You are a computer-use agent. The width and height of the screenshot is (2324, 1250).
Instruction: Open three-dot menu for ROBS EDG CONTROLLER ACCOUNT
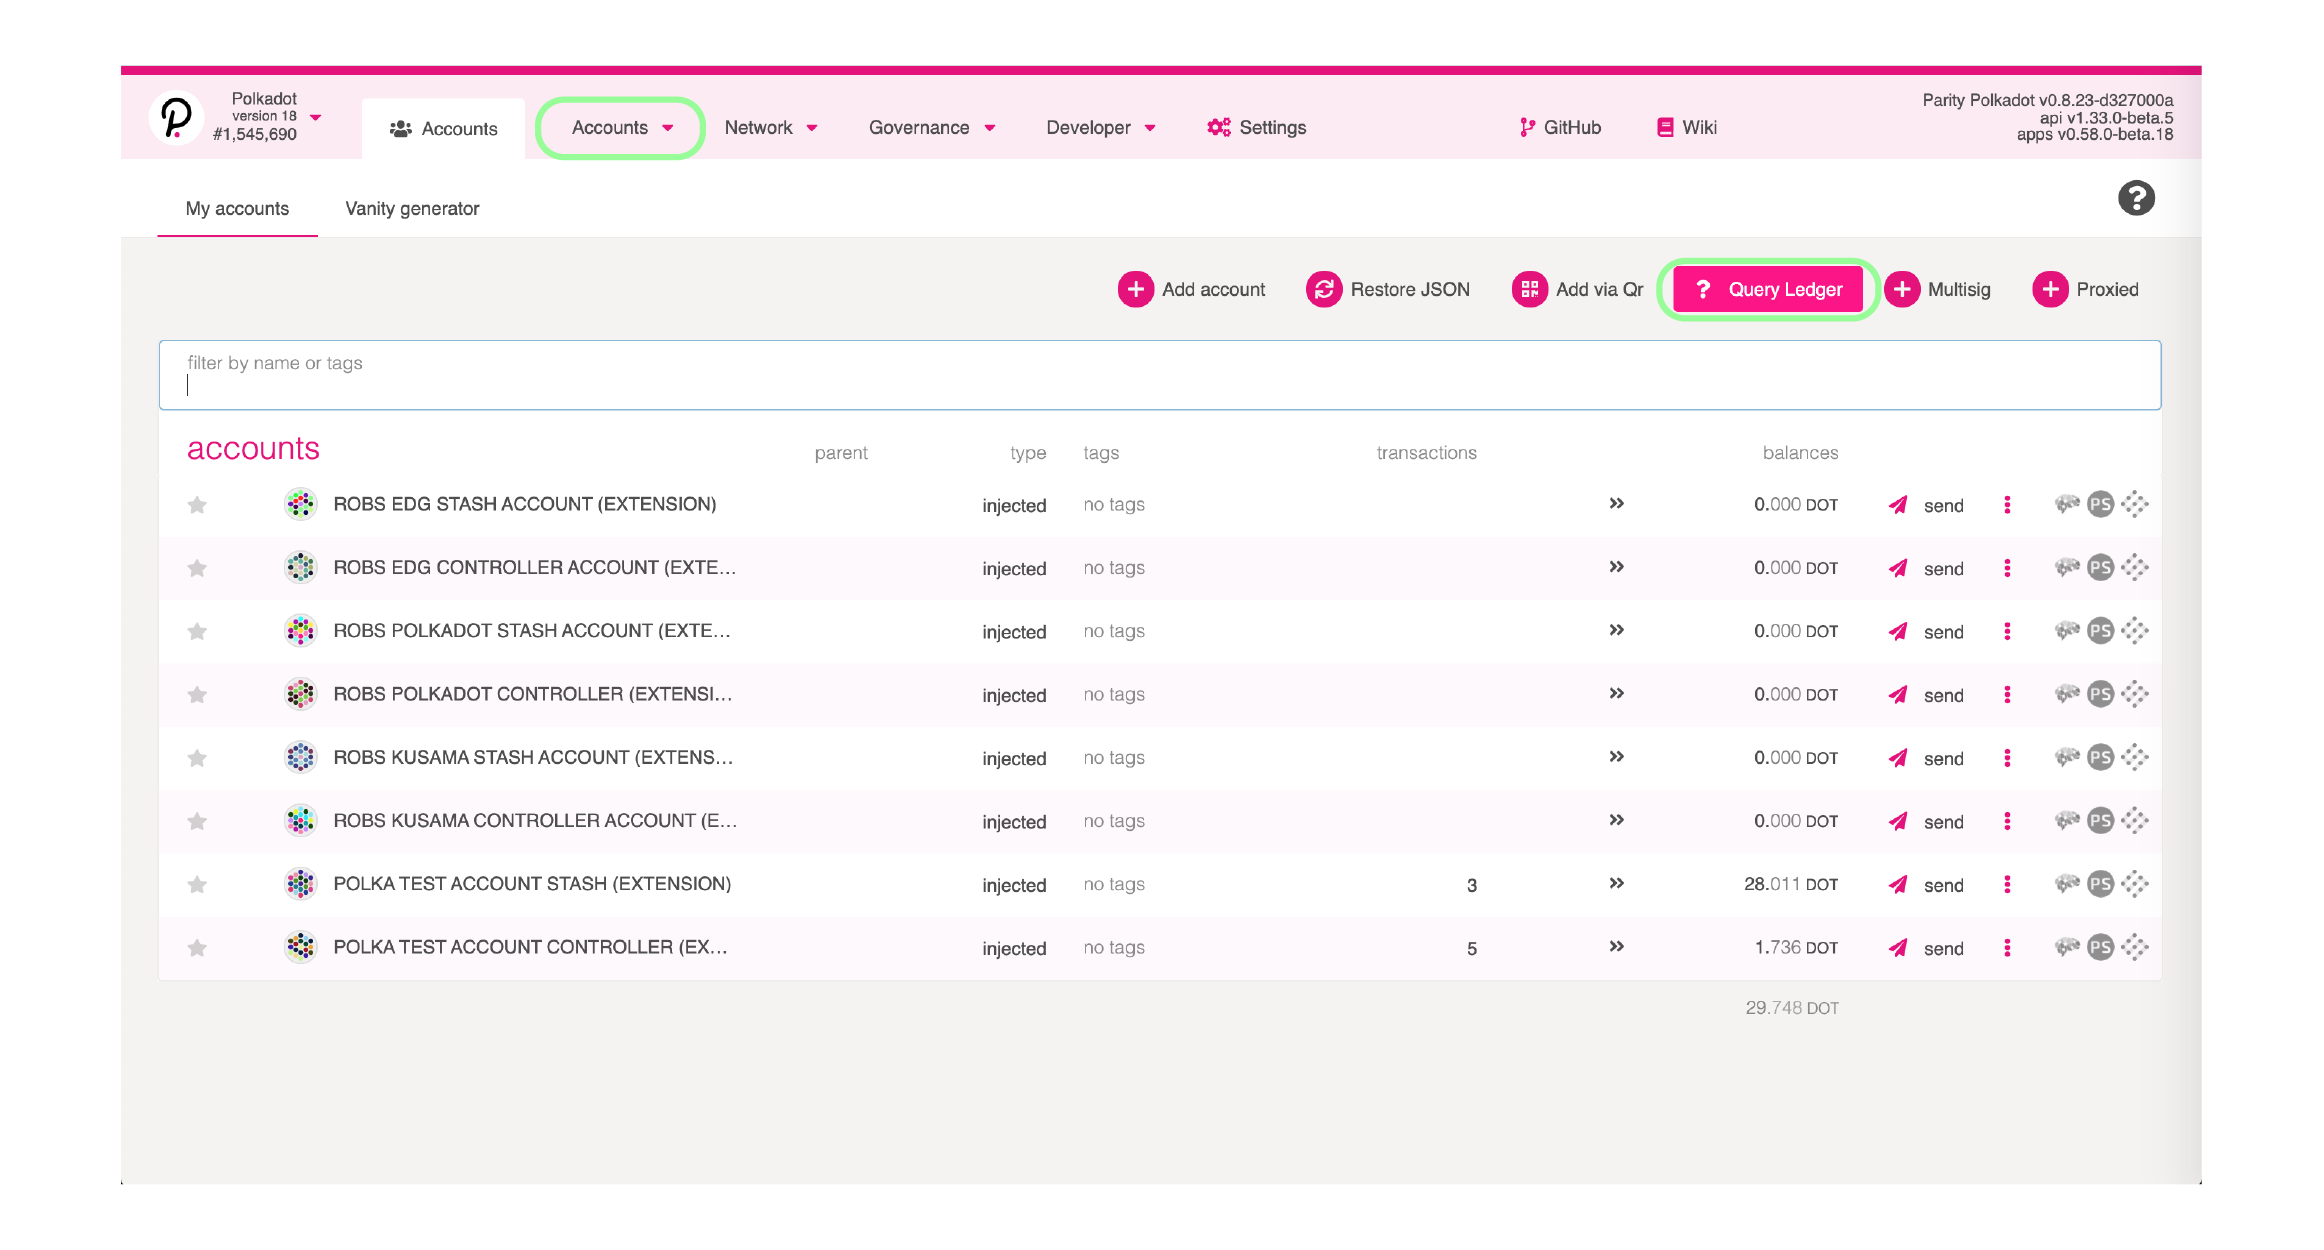tap(2007, 568)
